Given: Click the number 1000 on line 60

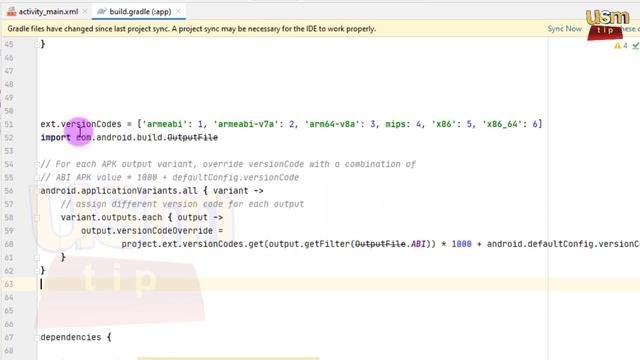Looking at the screenshot, I should click(461, 244).
